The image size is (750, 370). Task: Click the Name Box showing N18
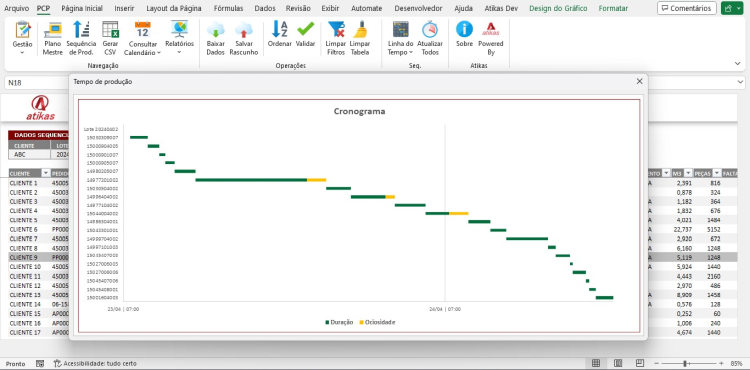pyautogui.click(x=36, y=83)
